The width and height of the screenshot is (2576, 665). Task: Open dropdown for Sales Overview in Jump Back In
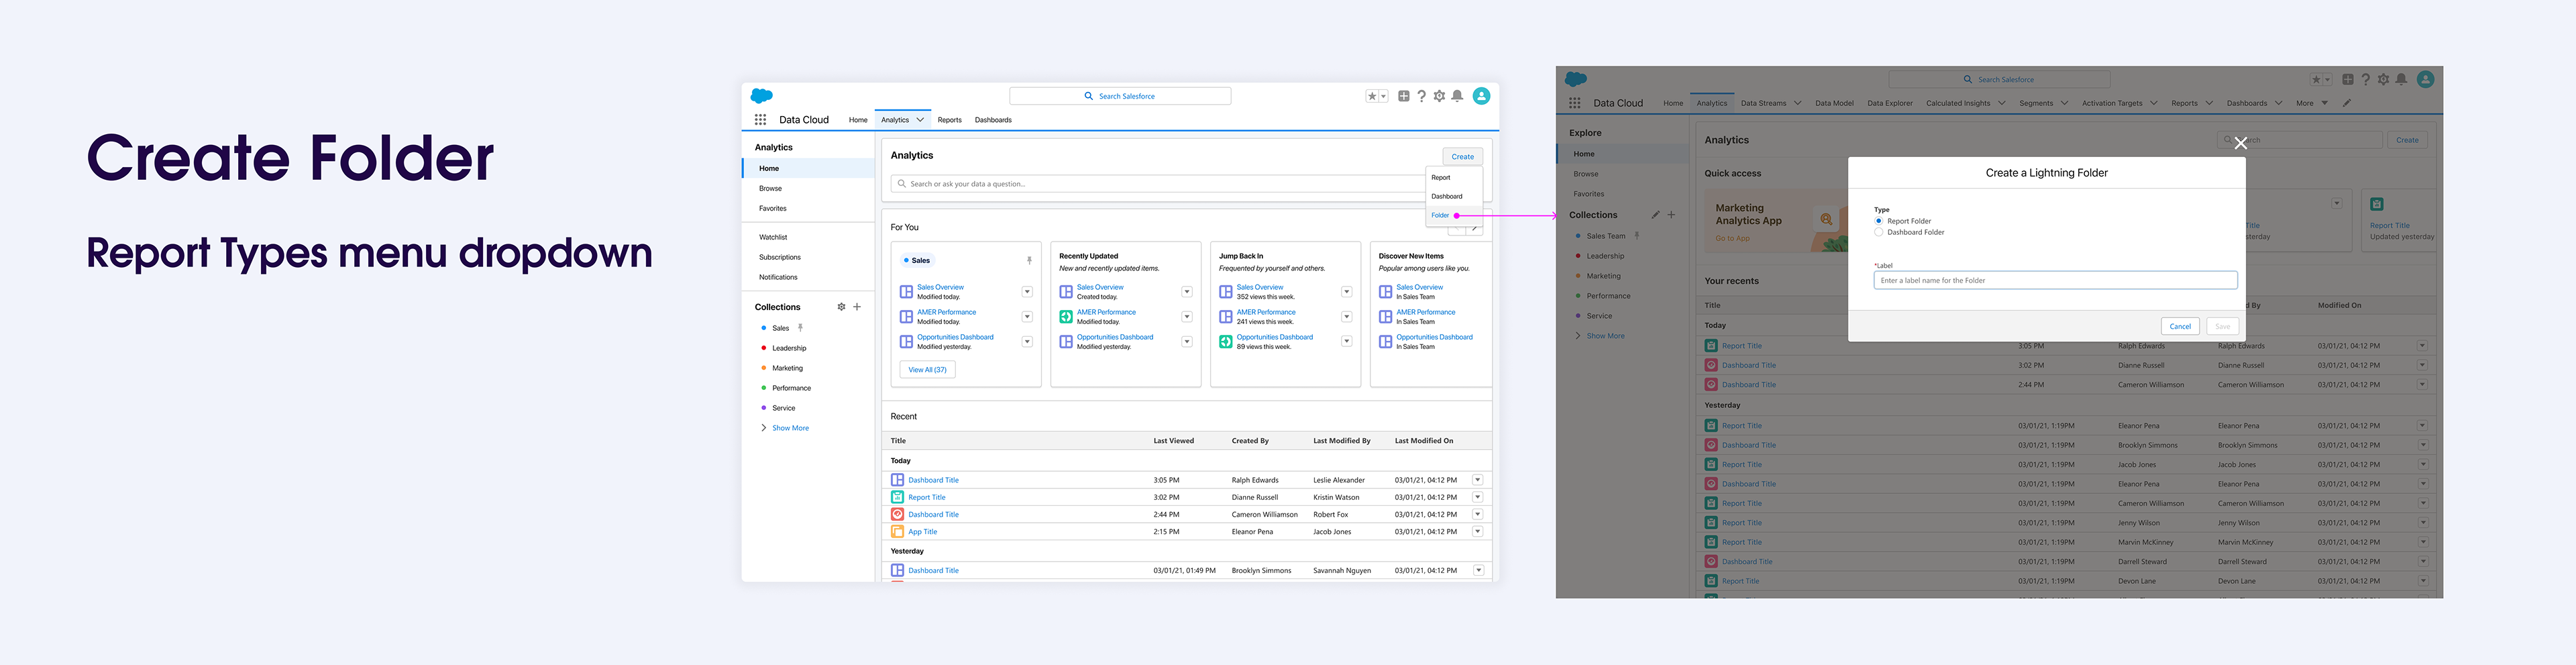1347,292
